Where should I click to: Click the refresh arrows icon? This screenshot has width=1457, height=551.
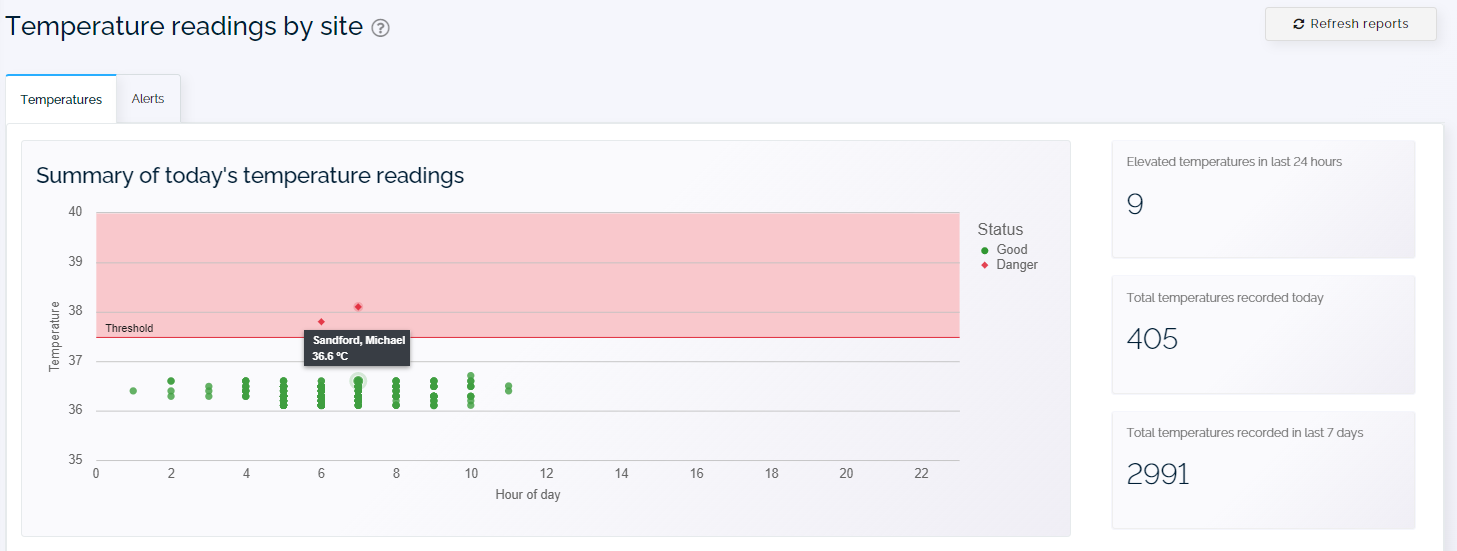(1299, 24)
